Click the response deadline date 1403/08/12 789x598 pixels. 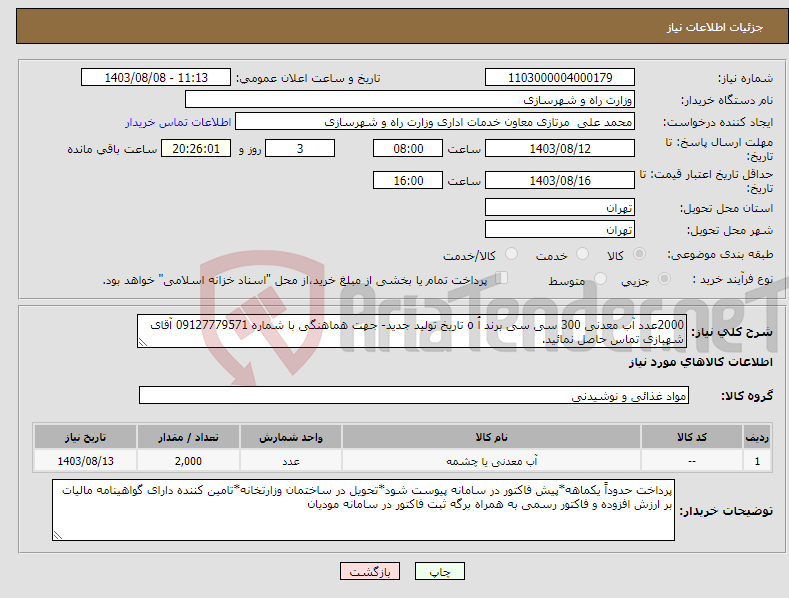[x=560, y=148]
